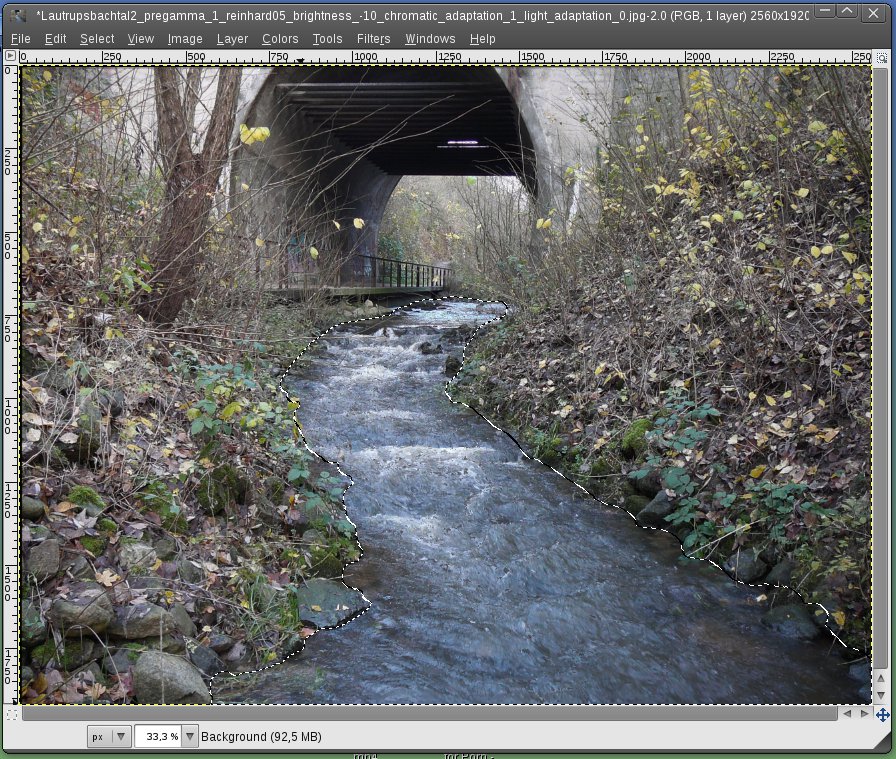Toggle zoom-on-resize magnifier icon
The width and height of the screenshot is (896, 759).
pos(881,57)
